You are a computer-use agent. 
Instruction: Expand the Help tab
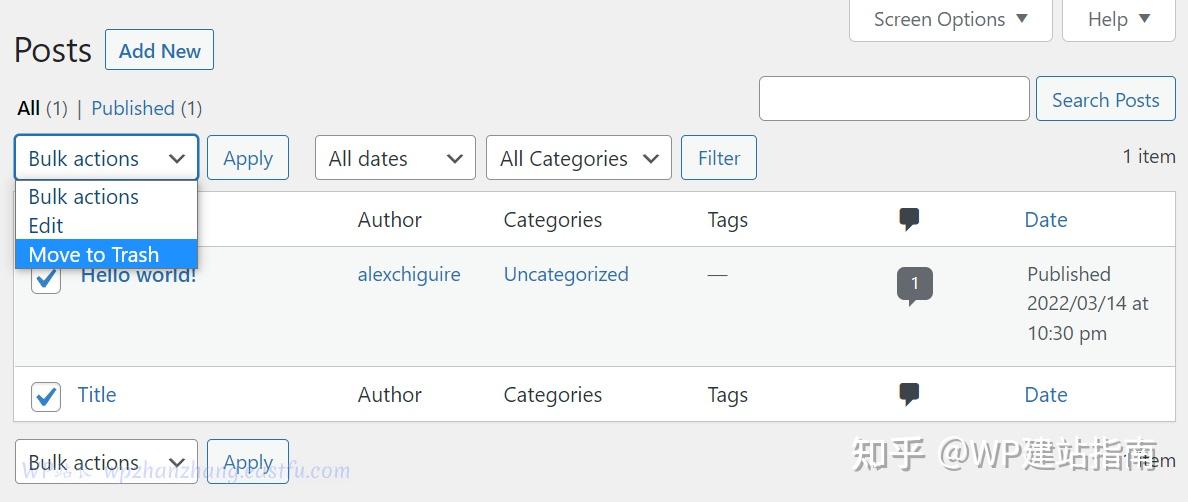pyautogui.click(x=1118, y=19)
